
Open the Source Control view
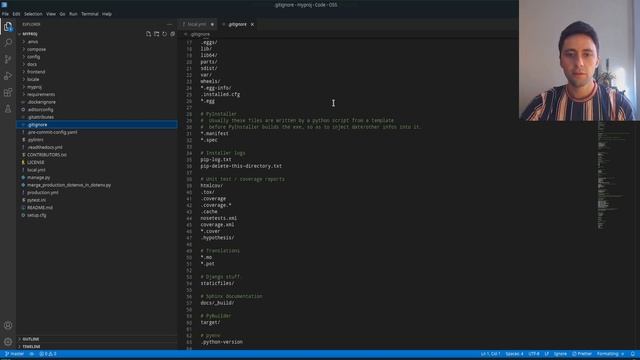(8, 59)
